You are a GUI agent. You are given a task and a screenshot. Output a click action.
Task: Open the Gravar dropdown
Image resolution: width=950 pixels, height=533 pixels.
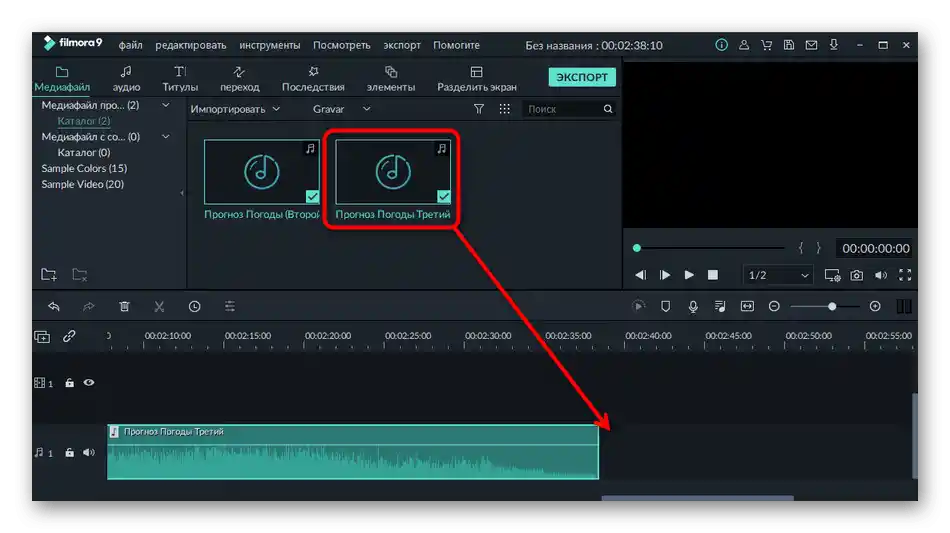[x=341, y=109]
